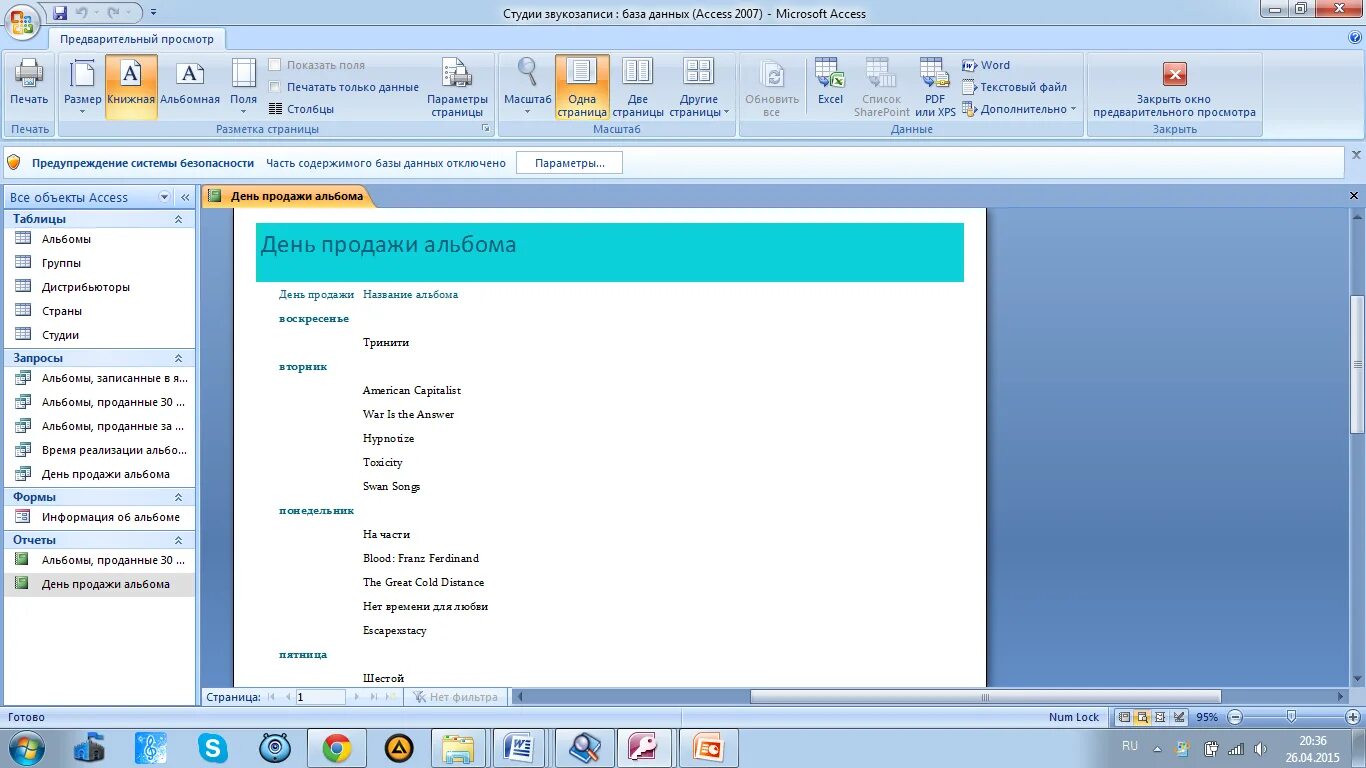Click zoom in plus button
Viewport: 1366px width, 768px height.
[1352, 717]
